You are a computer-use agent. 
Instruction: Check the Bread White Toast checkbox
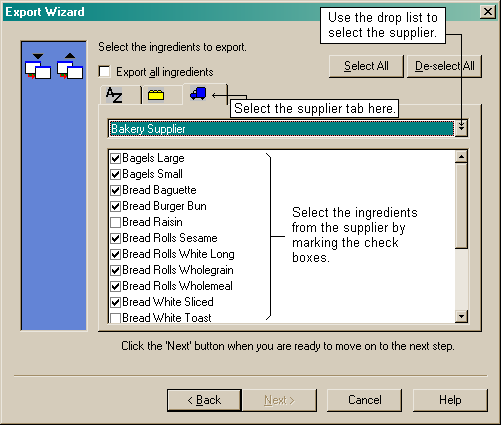115,318
